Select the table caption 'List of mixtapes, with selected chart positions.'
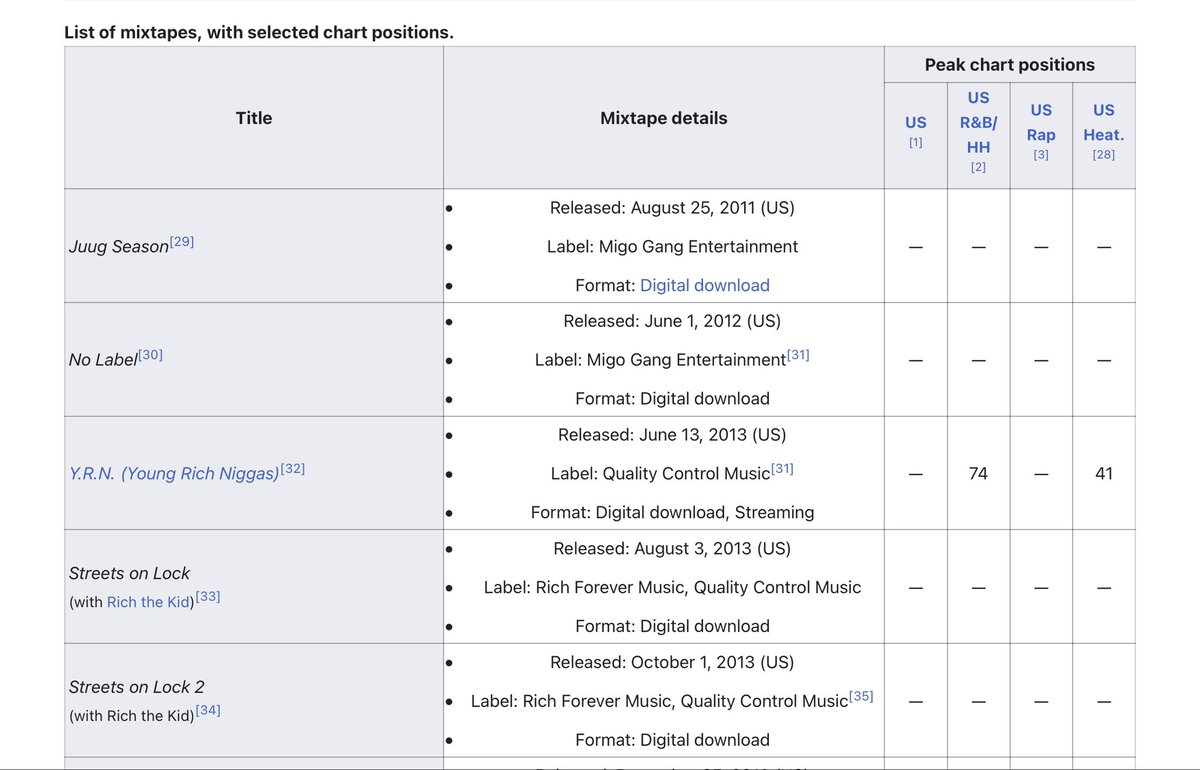This screenshot has height=770, width=1200. click(x=259, y=32)
